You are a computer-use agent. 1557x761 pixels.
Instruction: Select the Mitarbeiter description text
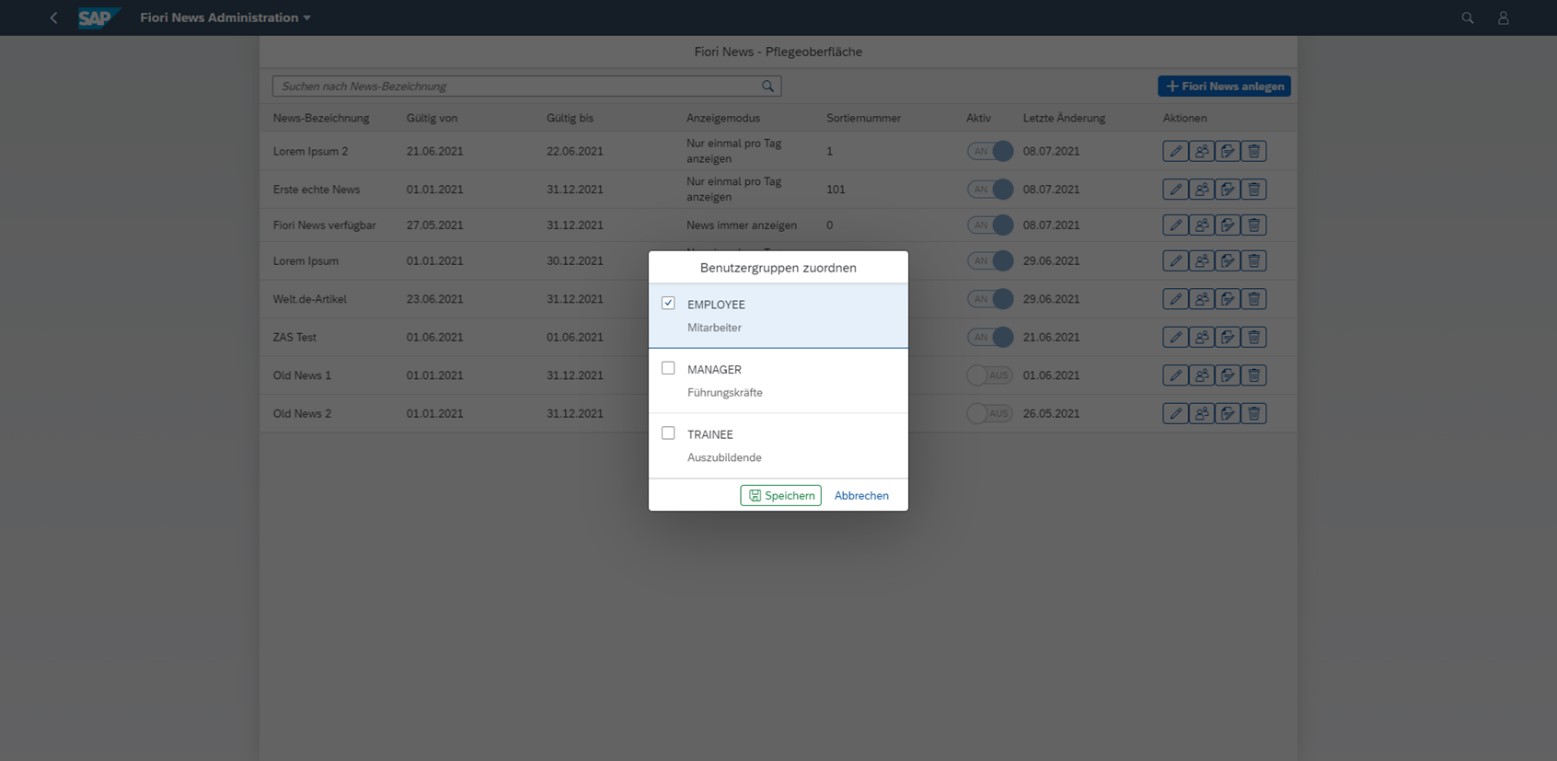click(x=714, y=328)
